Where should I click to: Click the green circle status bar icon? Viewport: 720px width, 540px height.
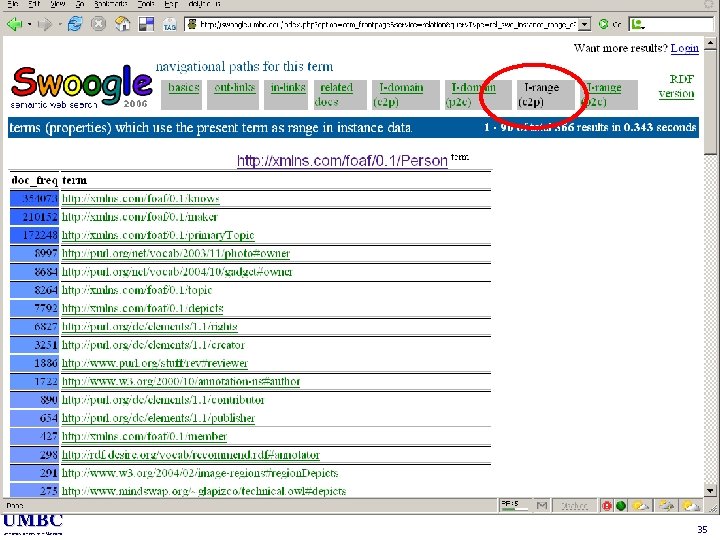(x=621, y=506)
